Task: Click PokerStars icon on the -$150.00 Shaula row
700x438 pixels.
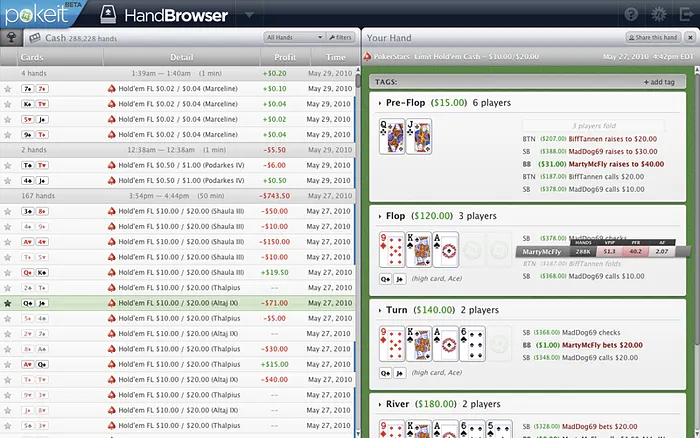Action: pyautogui.click(x=111, y=242)
